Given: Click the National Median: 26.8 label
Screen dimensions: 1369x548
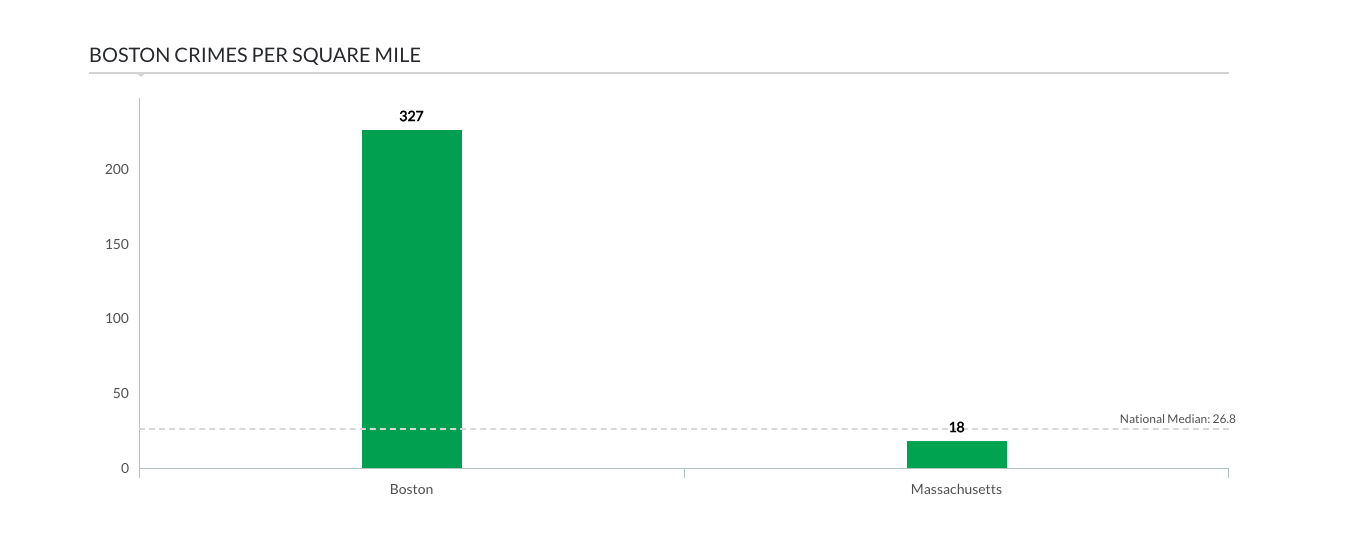Looking at the screenshot, I should (x=1177, y=419).
